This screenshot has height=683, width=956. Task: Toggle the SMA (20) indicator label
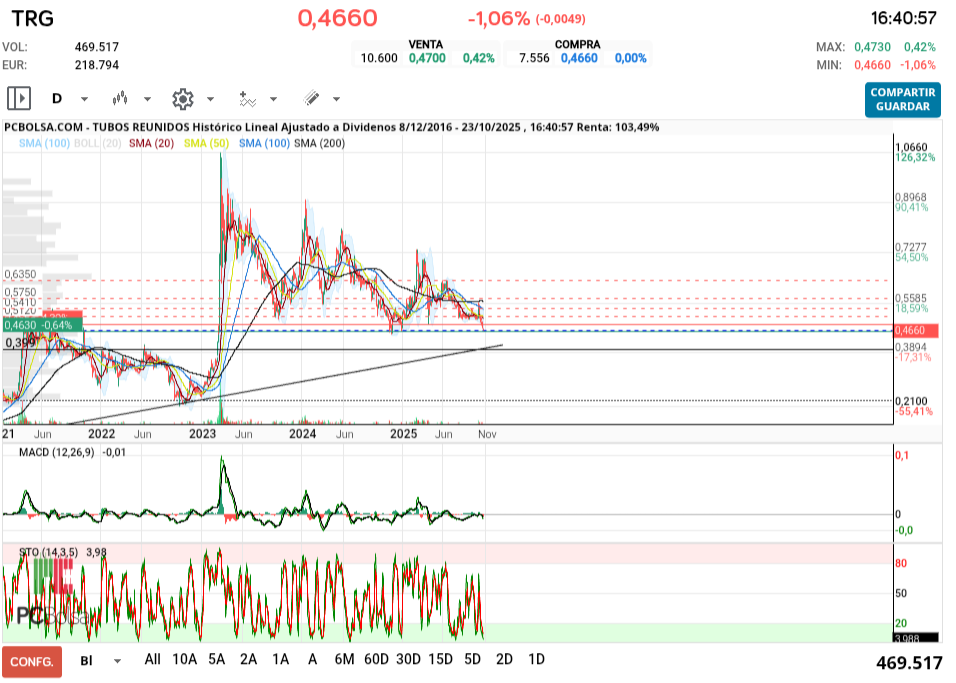152,144
